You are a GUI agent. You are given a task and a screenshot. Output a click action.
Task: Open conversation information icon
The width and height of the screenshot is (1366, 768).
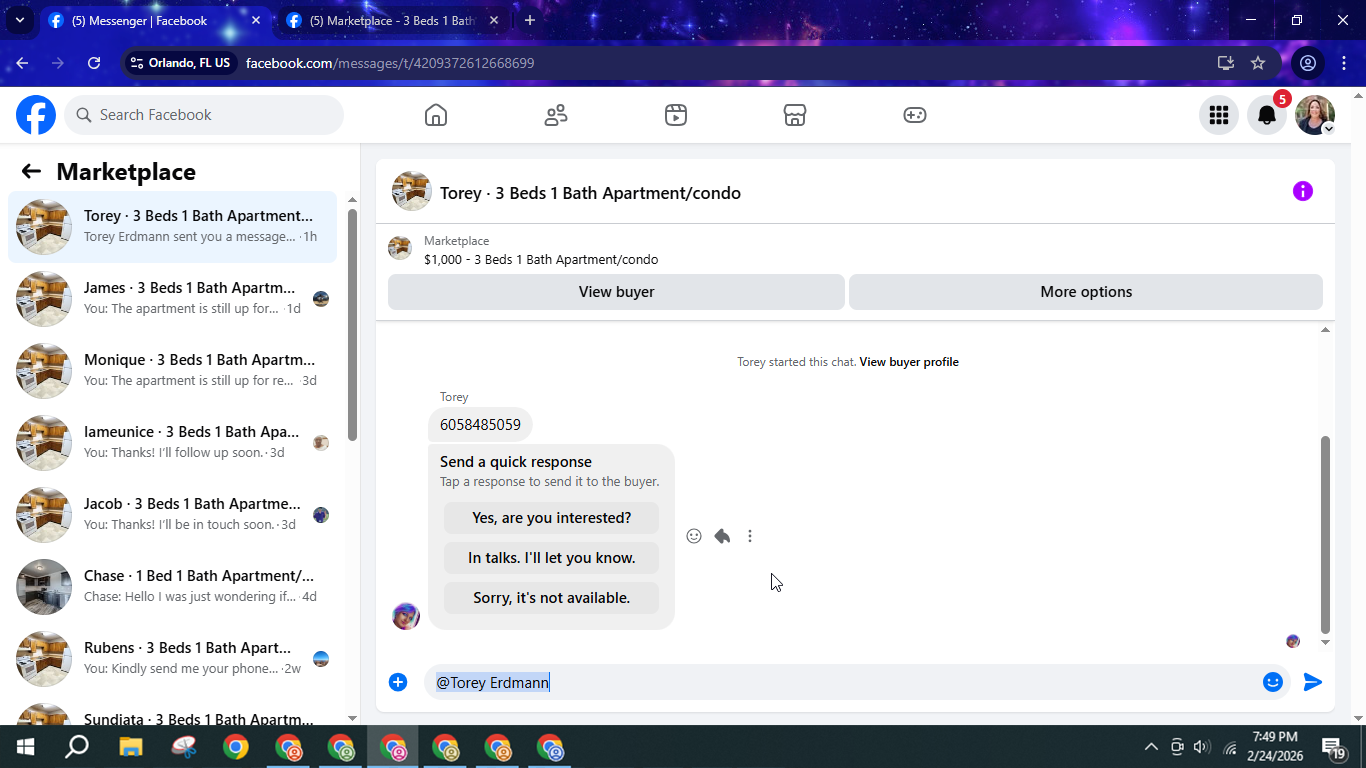point(1303,191)
